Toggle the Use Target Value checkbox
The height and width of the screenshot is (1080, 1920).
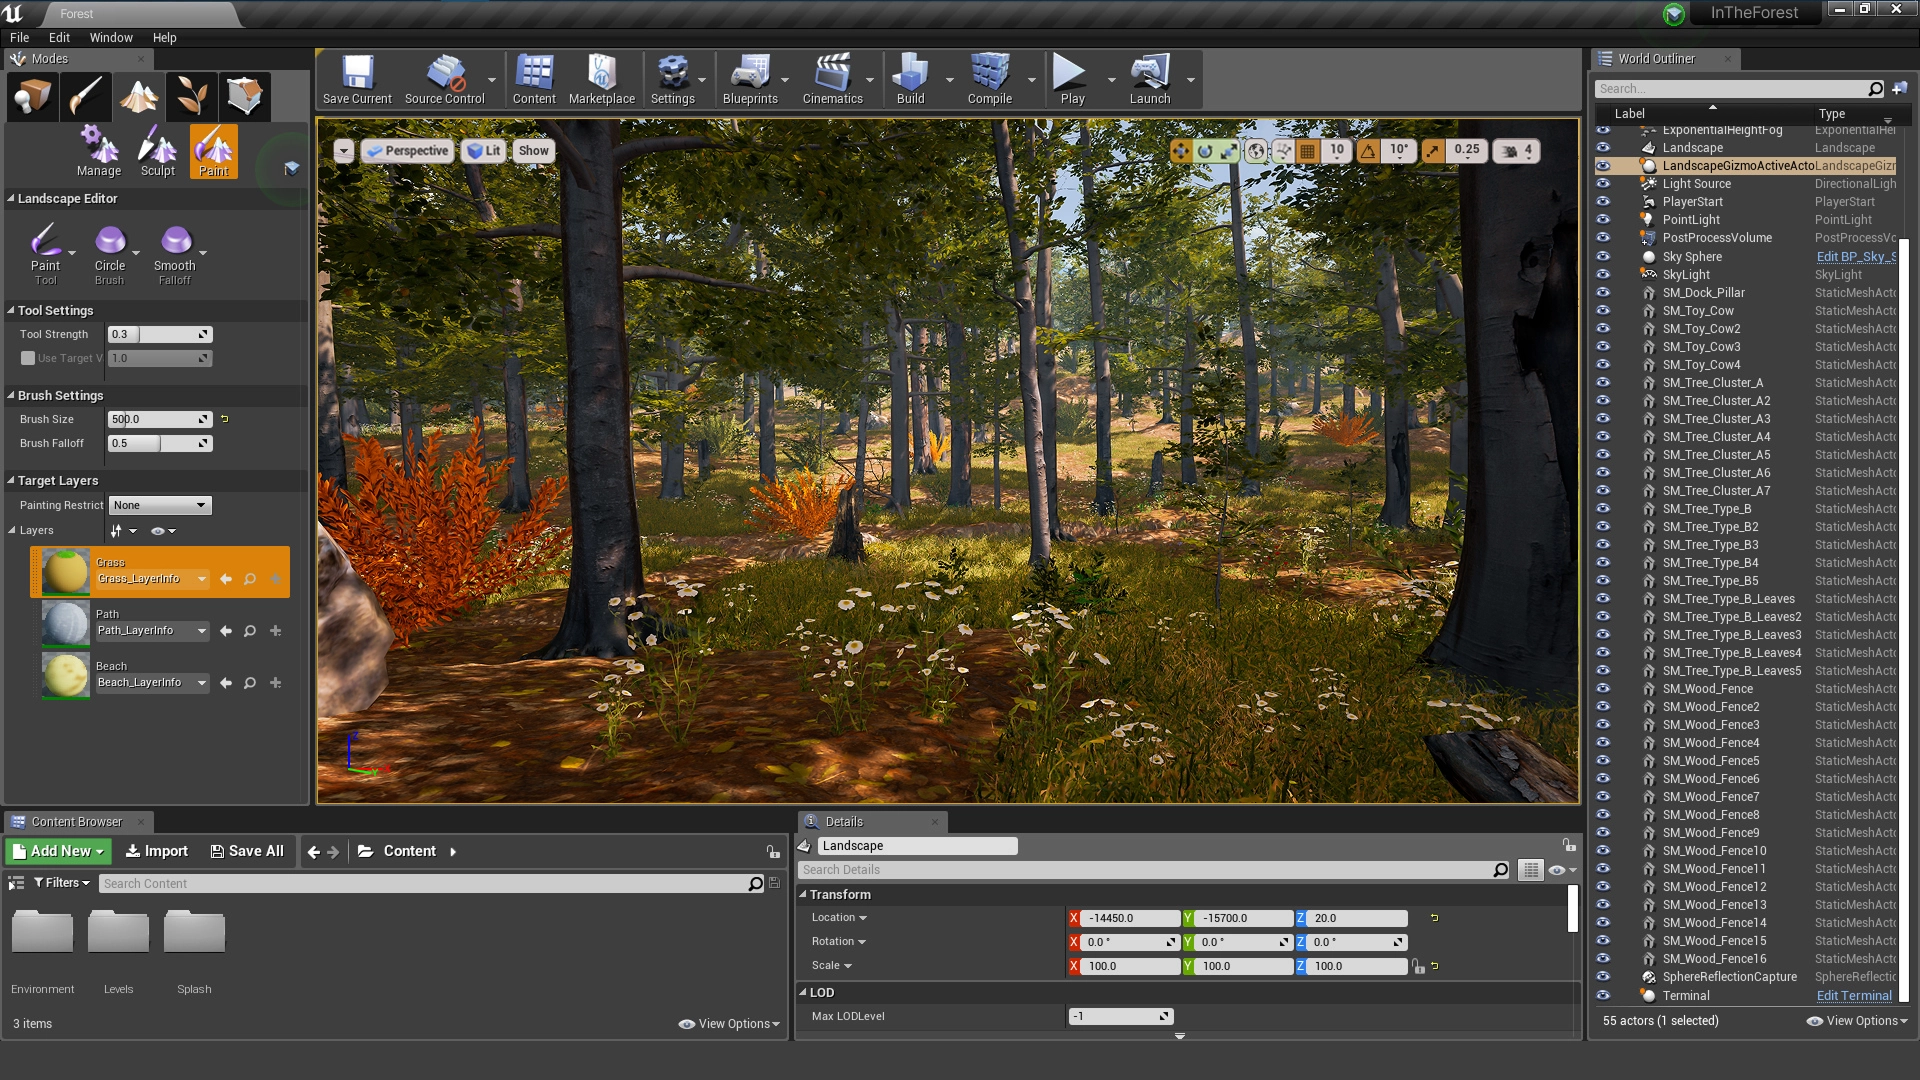[28, 358]
